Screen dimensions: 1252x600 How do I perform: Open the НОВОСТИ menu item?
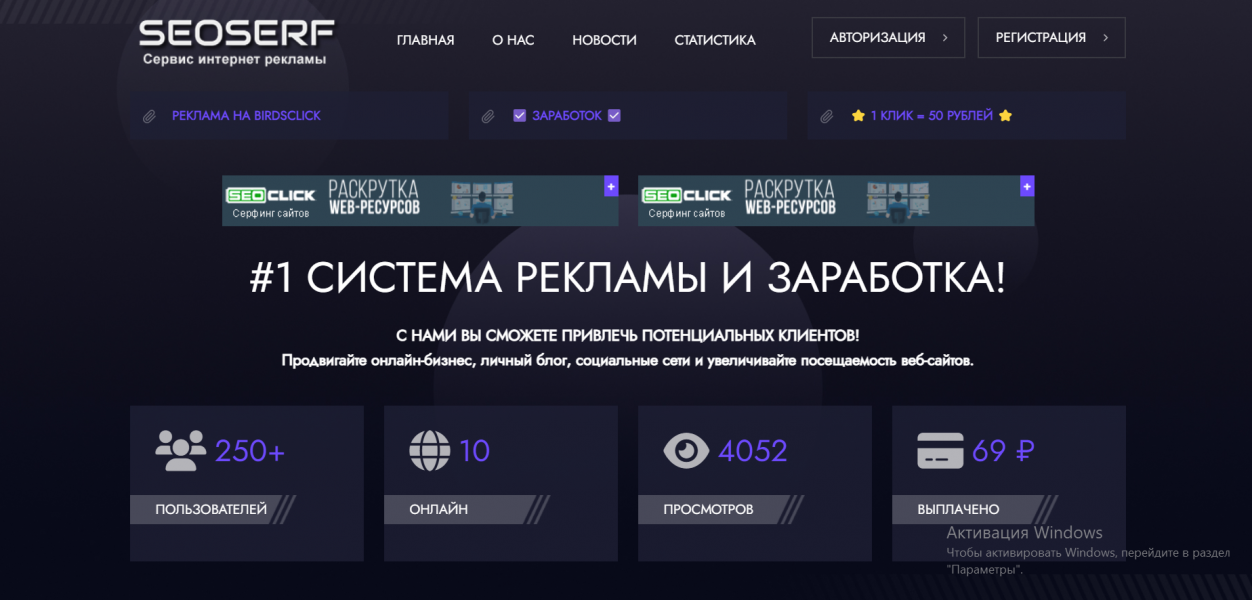click(x=604, y=40)
